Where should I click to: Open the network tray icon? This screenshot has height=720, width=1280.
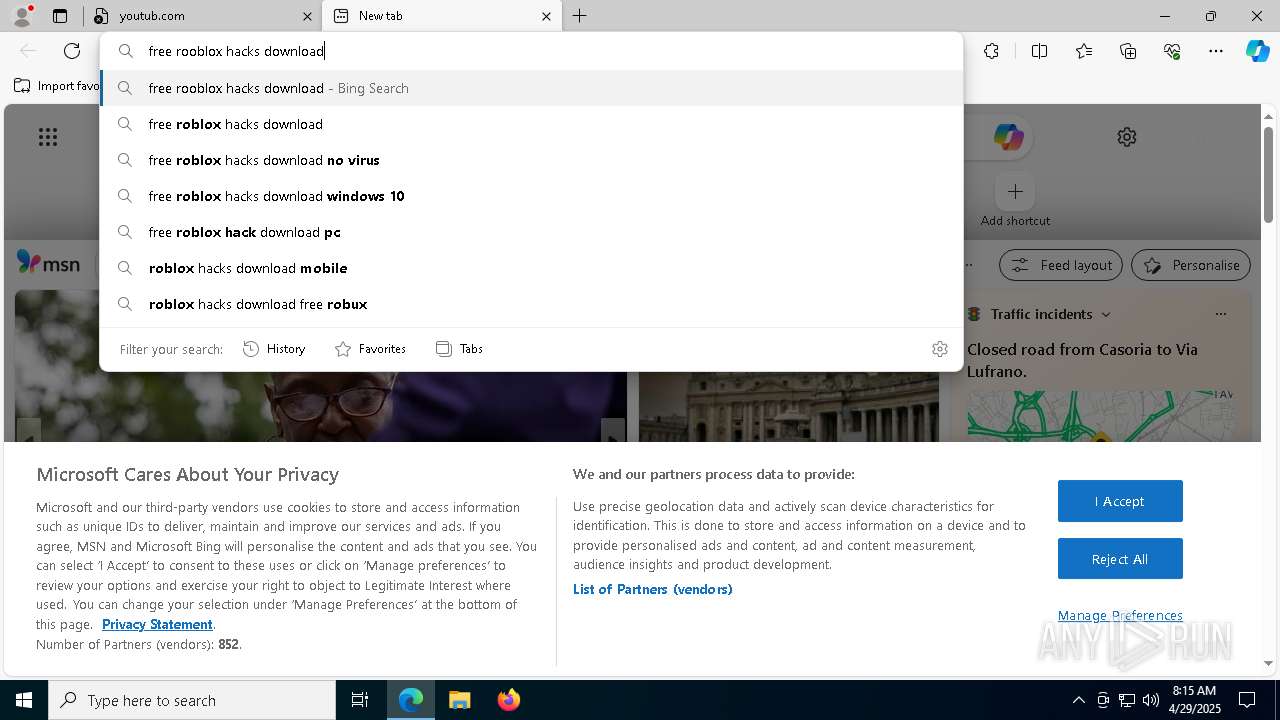[1127, 700]
